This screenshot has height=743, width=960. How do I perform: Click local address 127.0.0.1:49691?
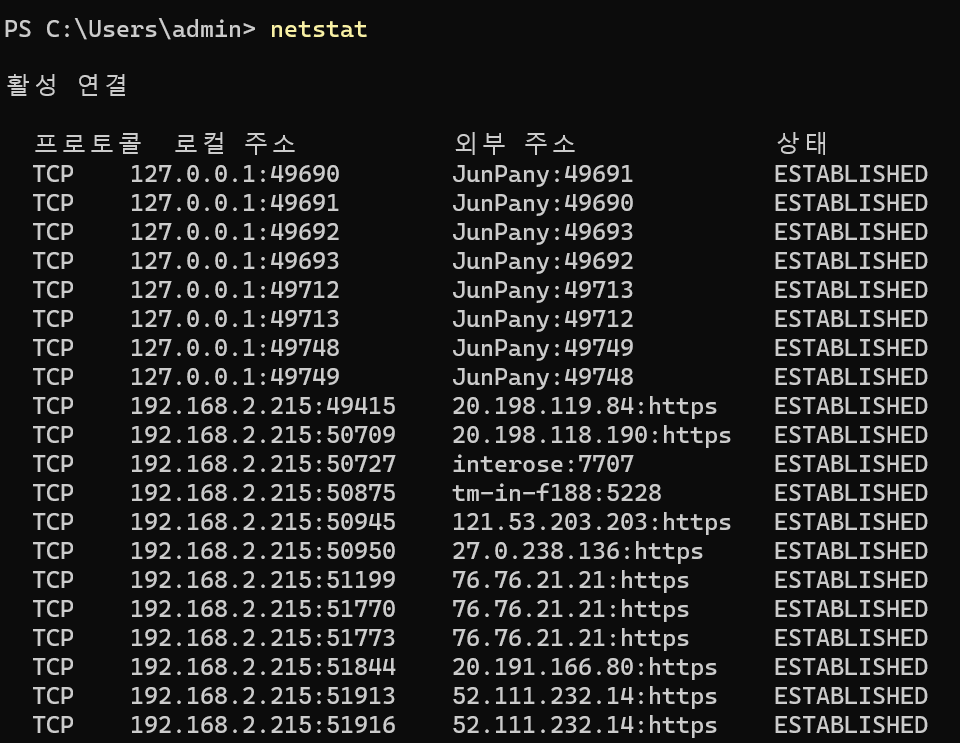(x=234, y=203)
